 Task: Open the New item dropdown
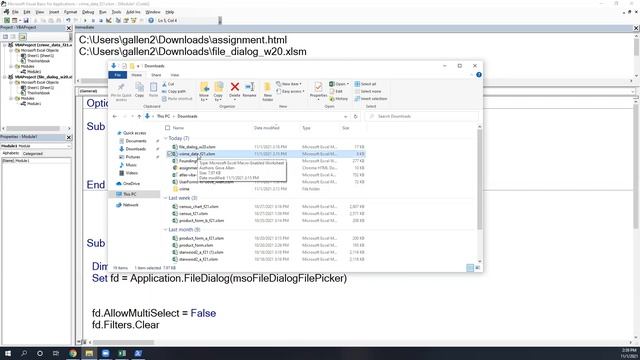click(289, 84)
